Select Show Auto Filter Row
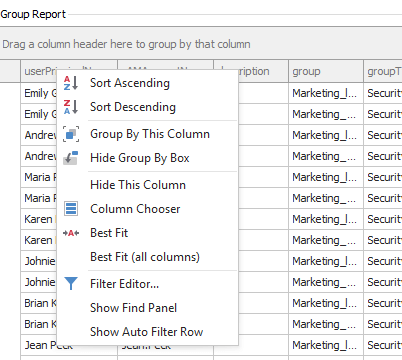The image size is (402, 360). pyautogui.click(x=147, y=332)
